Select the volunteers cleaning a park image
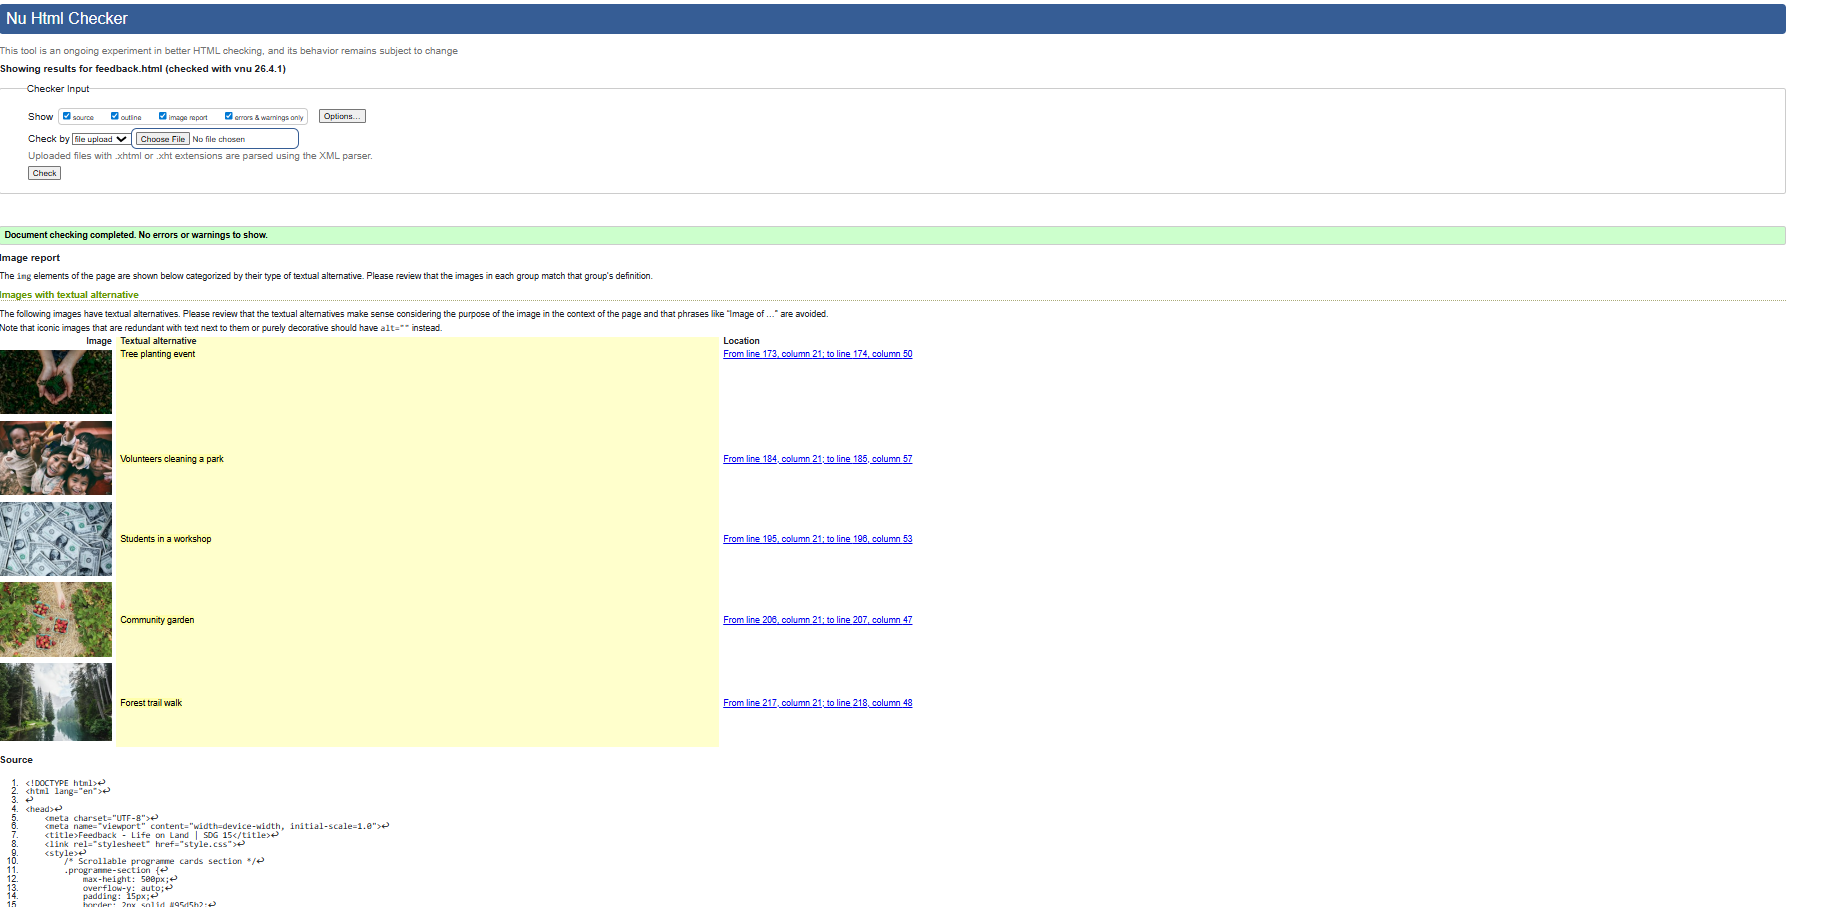This screenshot has width=1823, height=907. [x=56, y=458]
